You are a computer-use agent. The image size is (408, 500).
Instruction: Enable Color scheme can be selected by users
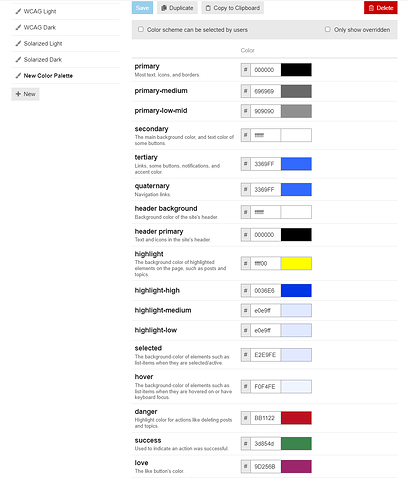(141, 29)
